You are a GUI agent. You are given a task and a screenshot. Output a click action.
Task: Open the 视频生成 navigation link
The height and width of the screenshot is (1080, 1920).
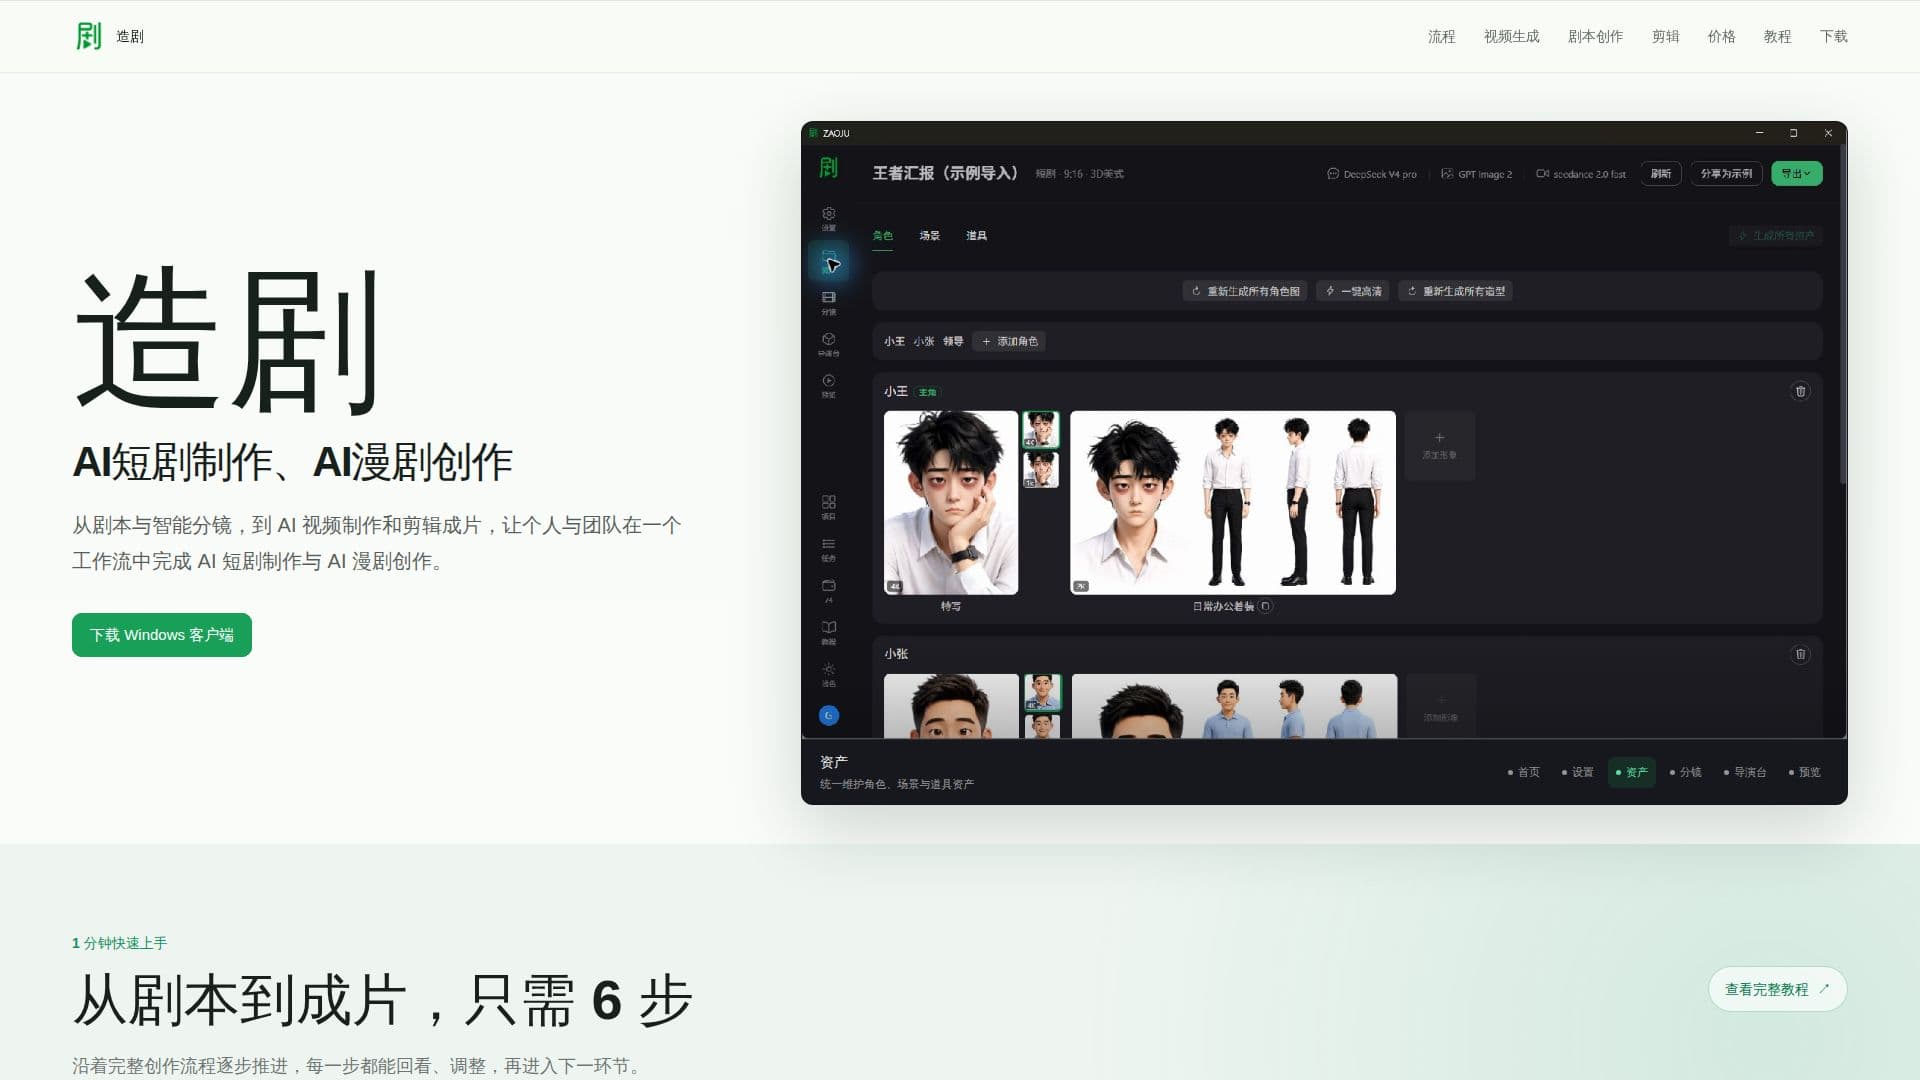(1511, 36)
